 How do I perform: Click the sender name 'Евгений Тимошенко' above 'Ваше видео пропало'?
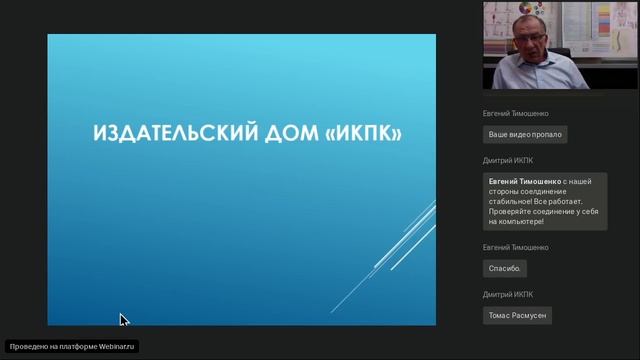pos(516,113)
